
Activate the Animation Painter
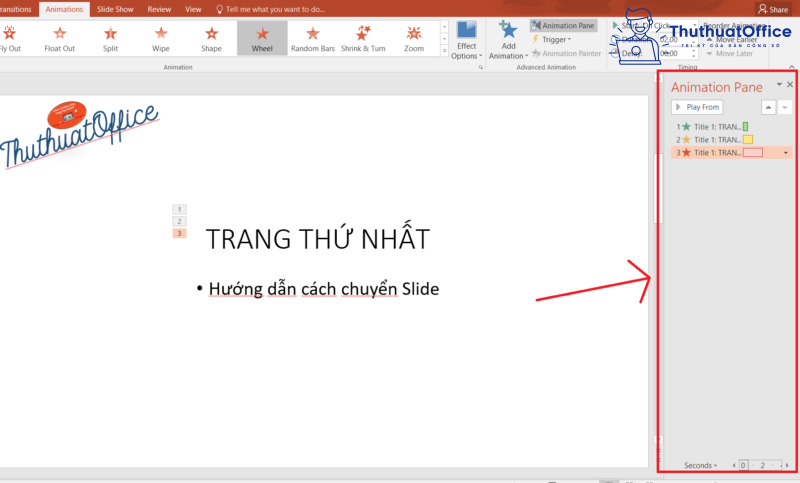tap(566, 53)
